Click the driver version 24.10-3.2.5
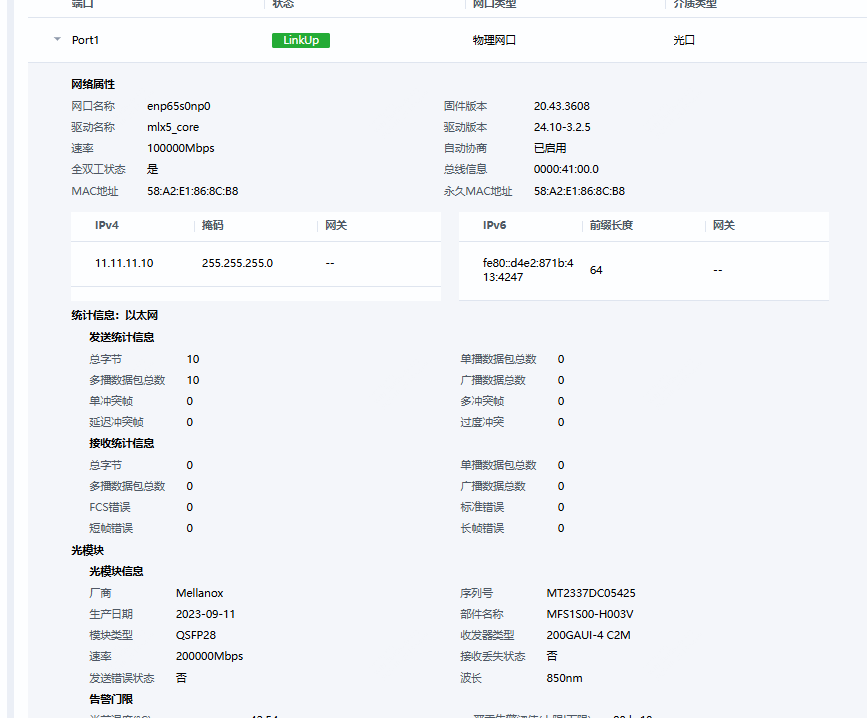This screenshot has height=718, width=867. coord(562,127)
